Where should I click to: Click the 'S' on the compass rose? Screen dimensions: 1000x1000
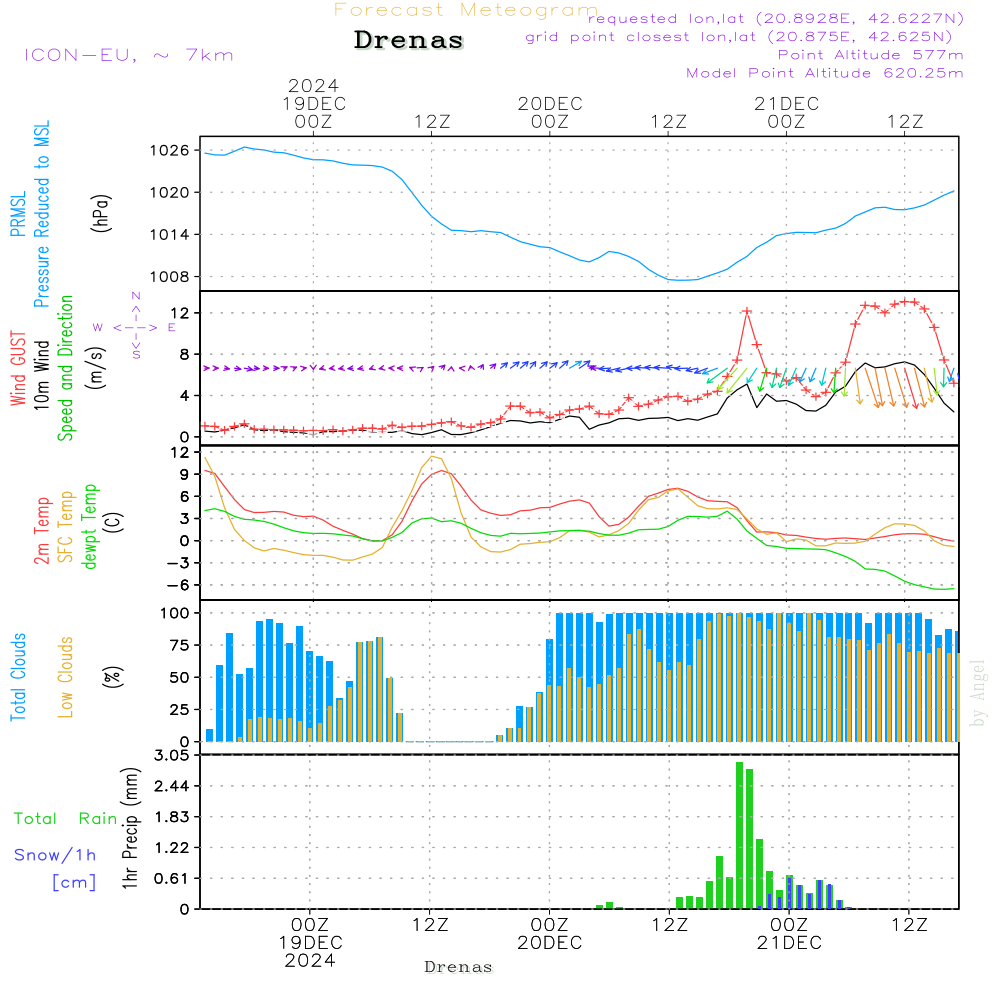pos(136,354)
